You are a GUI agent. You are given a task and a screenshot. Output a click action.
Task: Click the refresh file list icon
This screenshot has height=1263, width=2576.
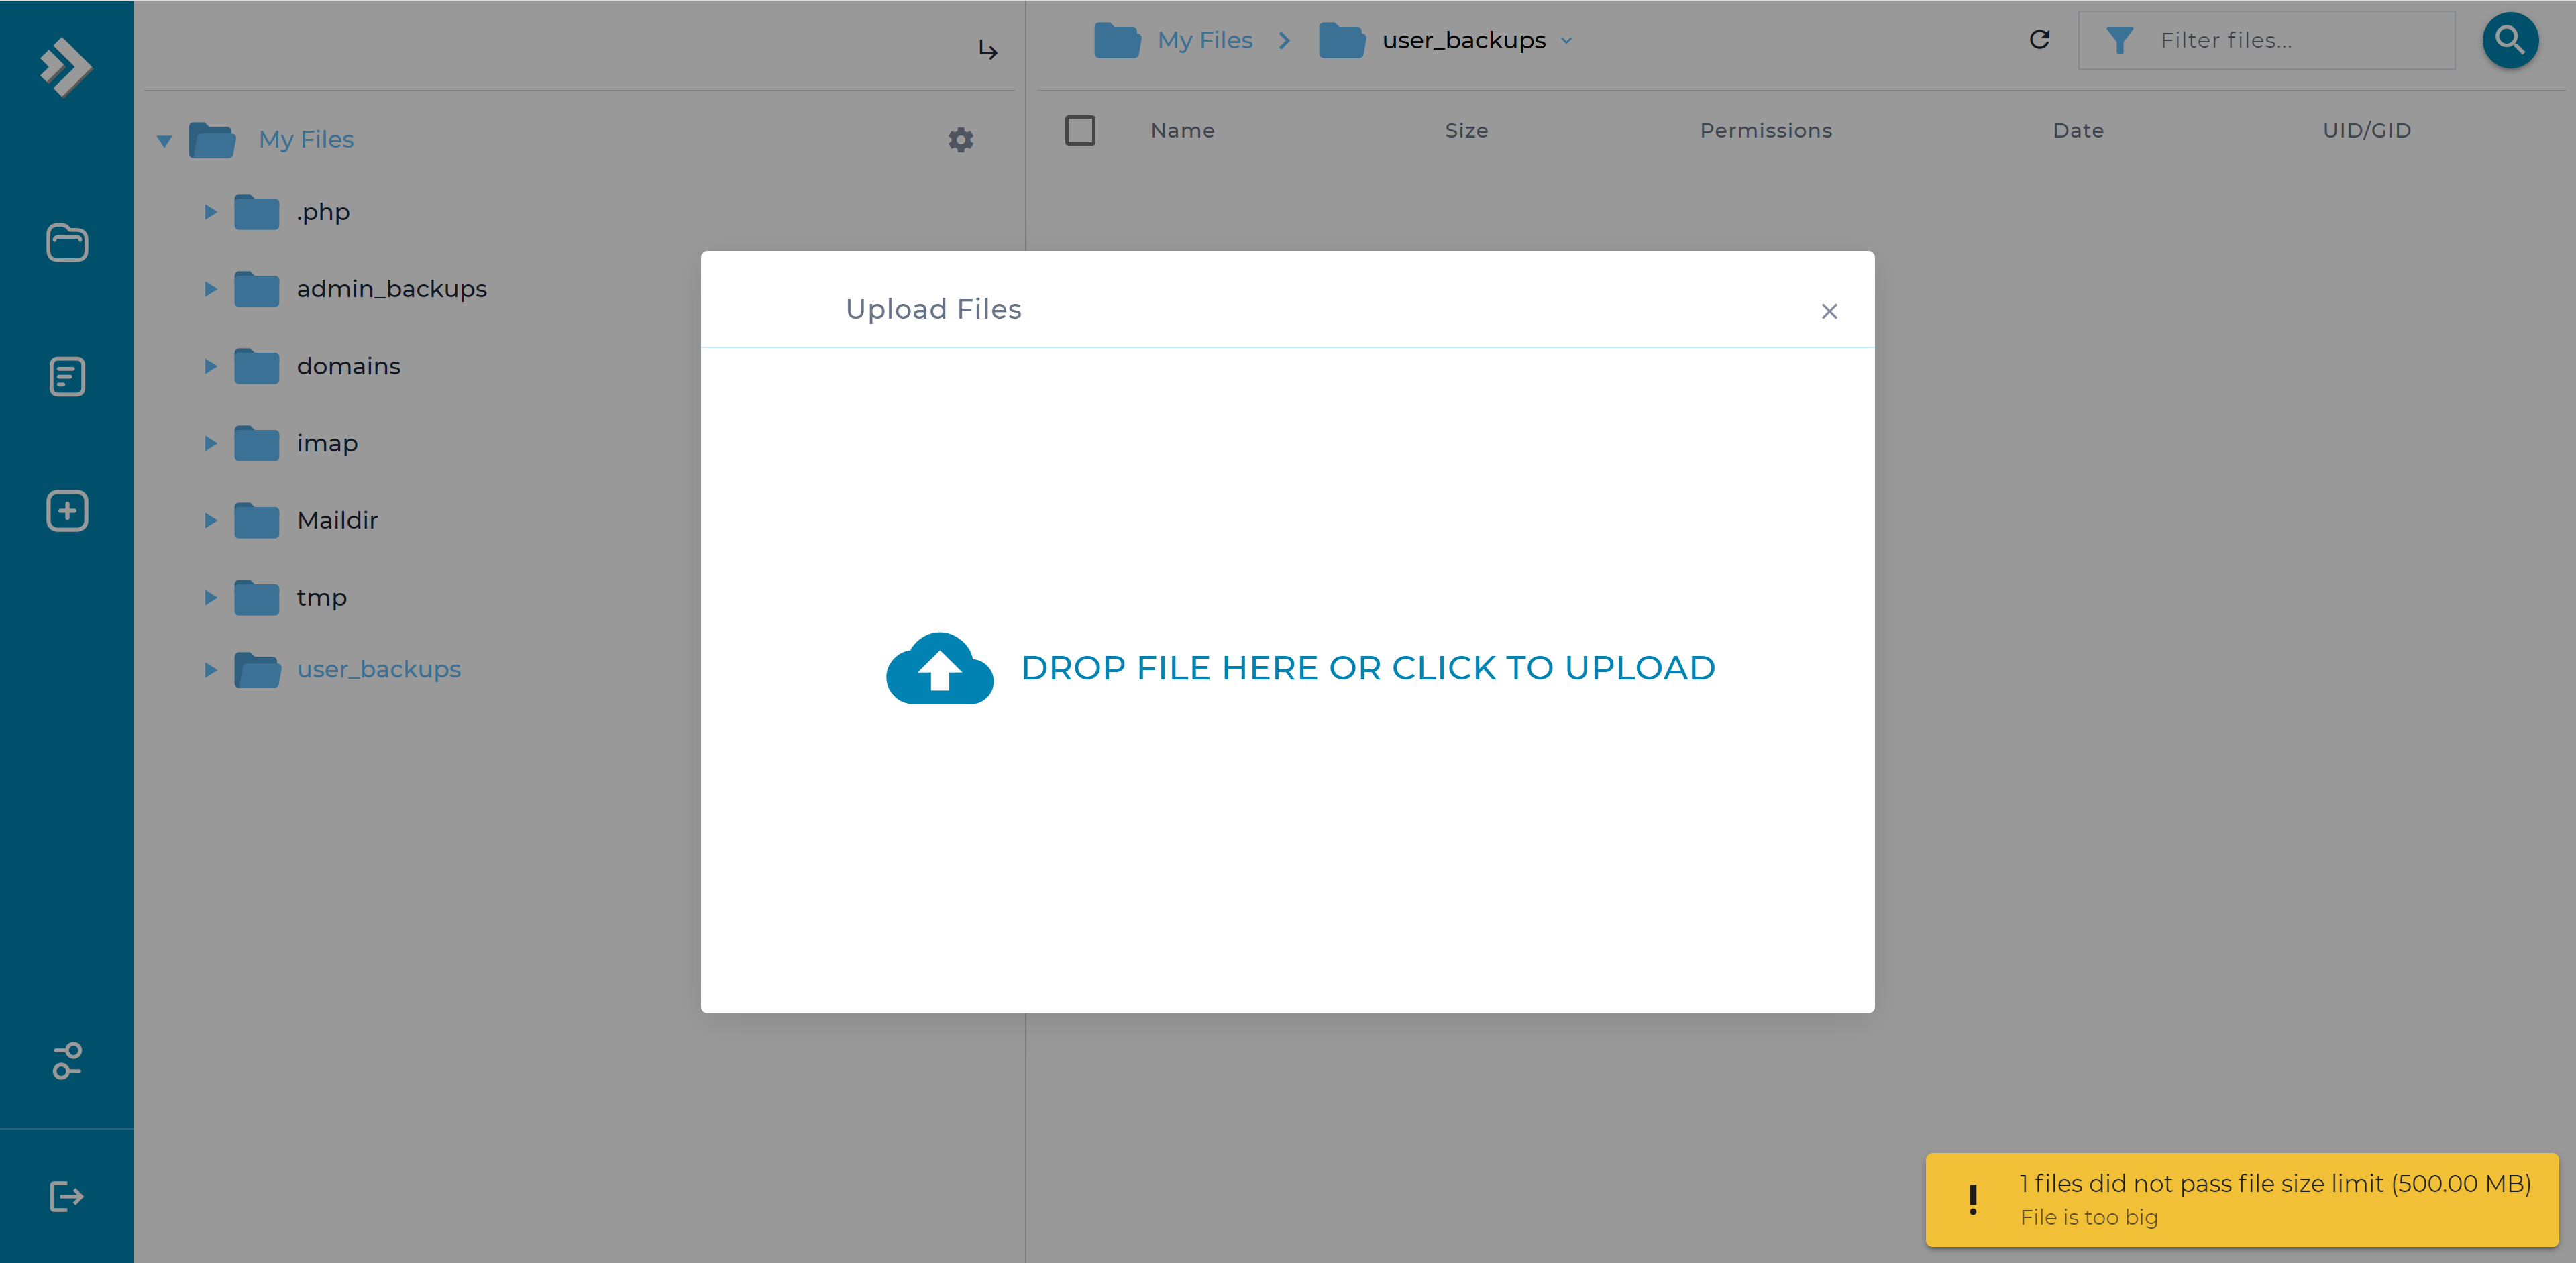click(x=2040, y=40)
